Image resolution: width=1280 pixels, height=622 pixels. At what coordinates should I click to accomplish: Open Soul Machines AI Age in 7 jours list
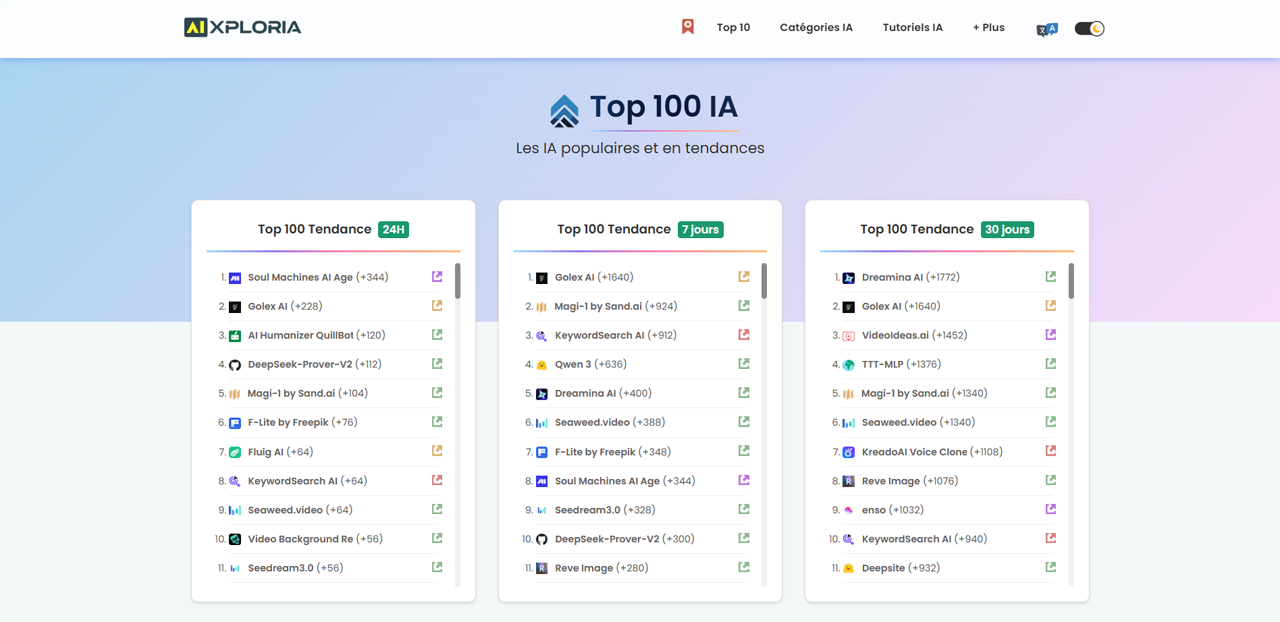[607, 481]
